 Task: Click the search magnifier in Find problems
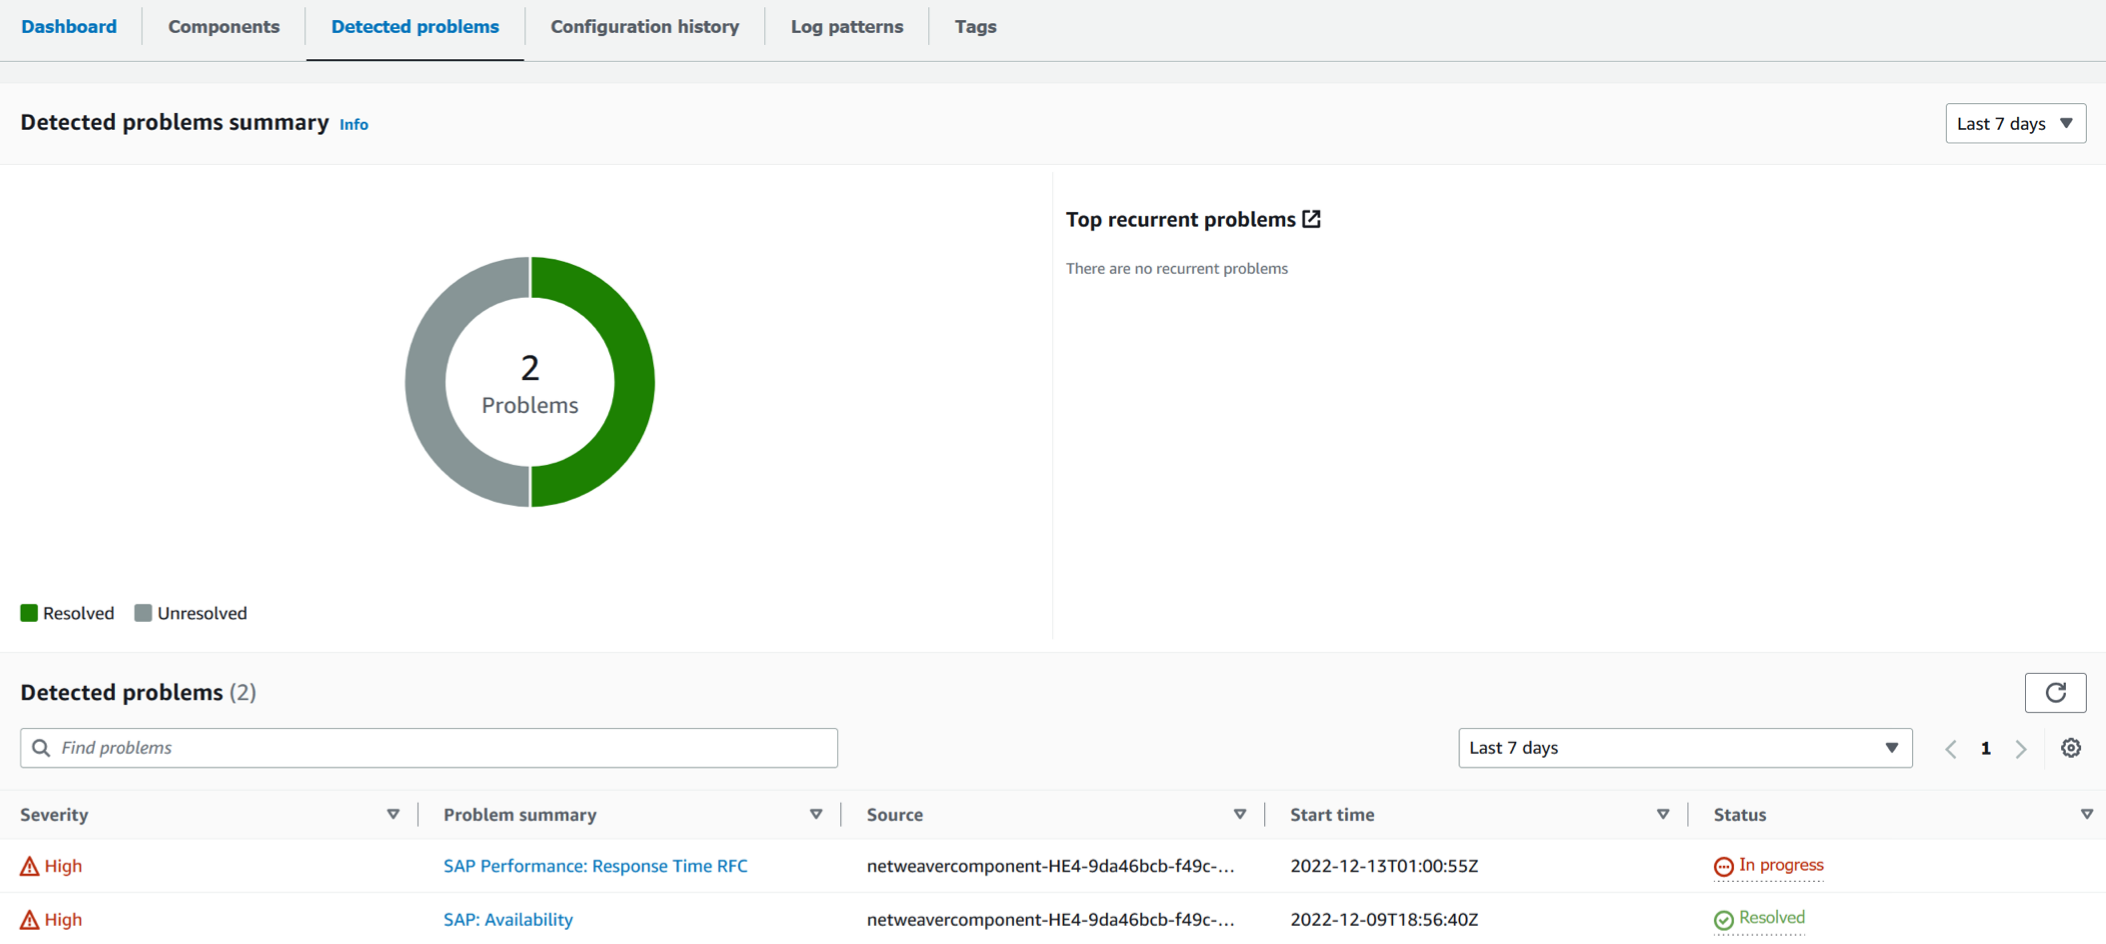[x=41, y=747]
